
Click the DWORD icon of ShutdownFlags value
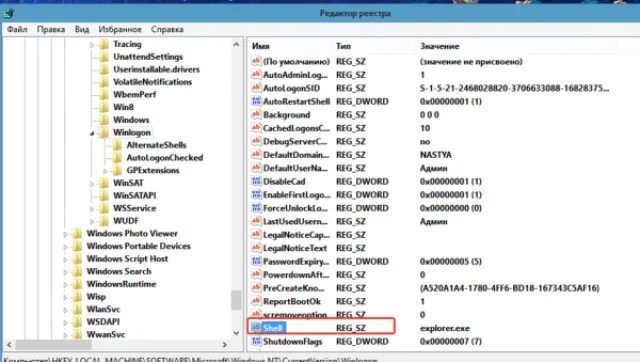(256, 341)
